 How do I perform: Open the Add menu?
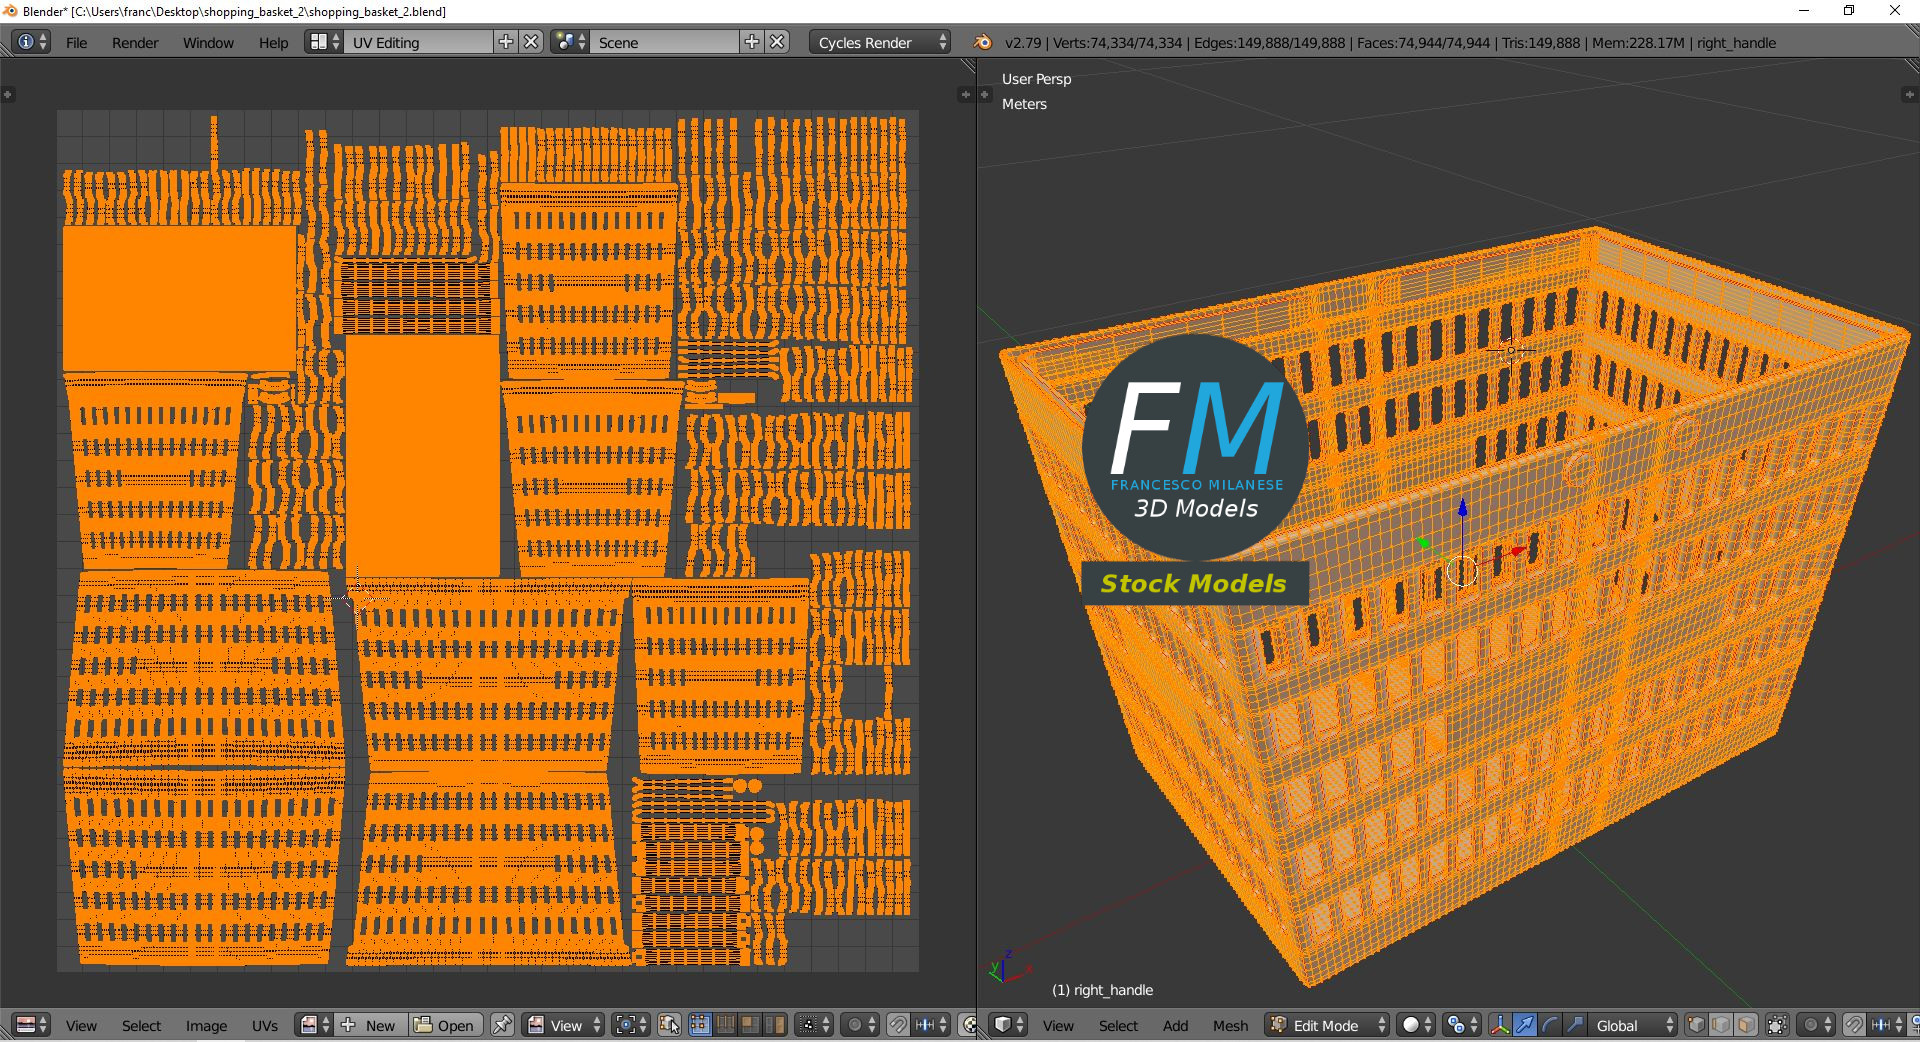(x=1175, y=1025)
